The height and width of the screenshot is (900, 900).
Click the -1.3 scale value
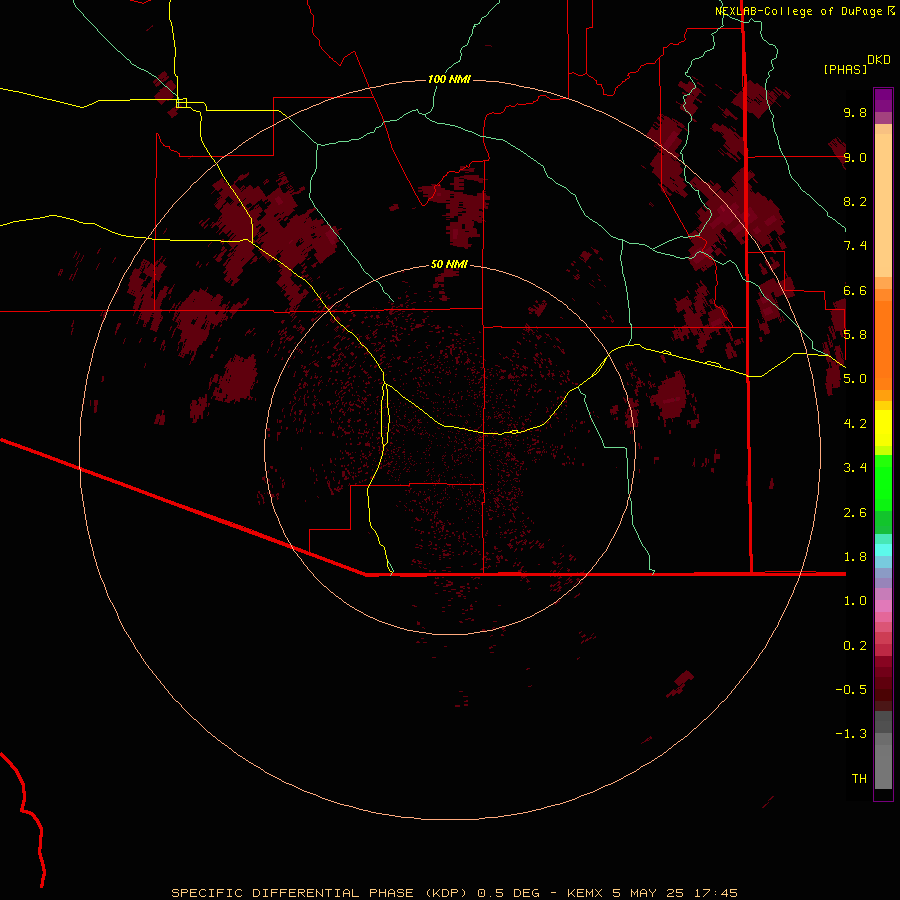tap(851, 734)
